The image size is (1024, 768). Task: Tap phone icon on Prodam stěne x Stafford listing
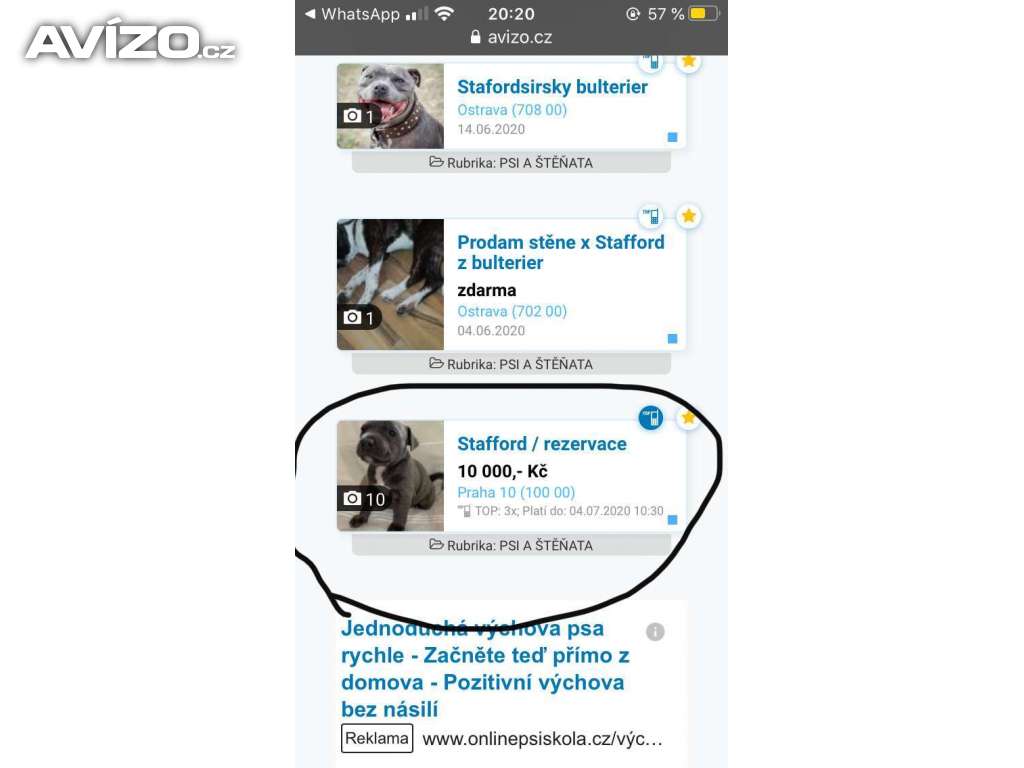click(650, 216)
